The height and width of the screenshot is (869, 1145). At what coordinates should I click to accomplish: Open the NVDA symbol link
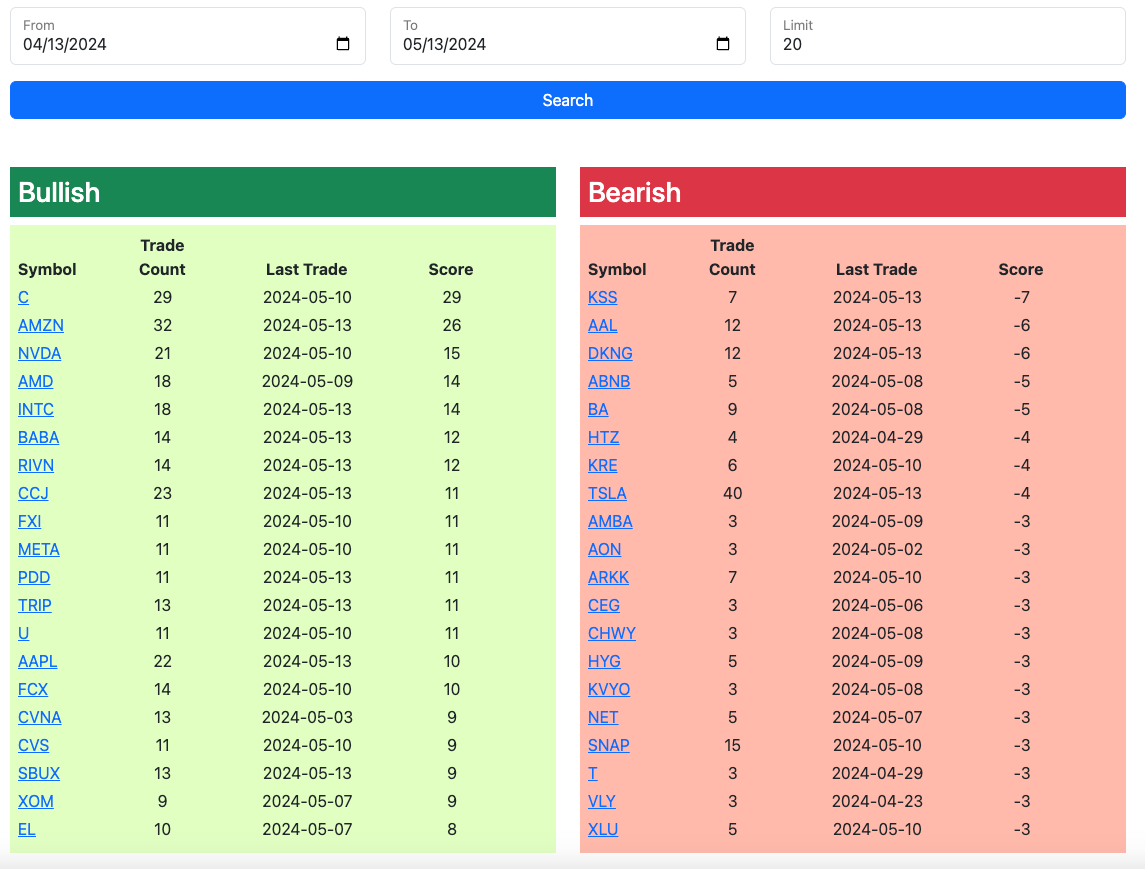coord(39,353)
